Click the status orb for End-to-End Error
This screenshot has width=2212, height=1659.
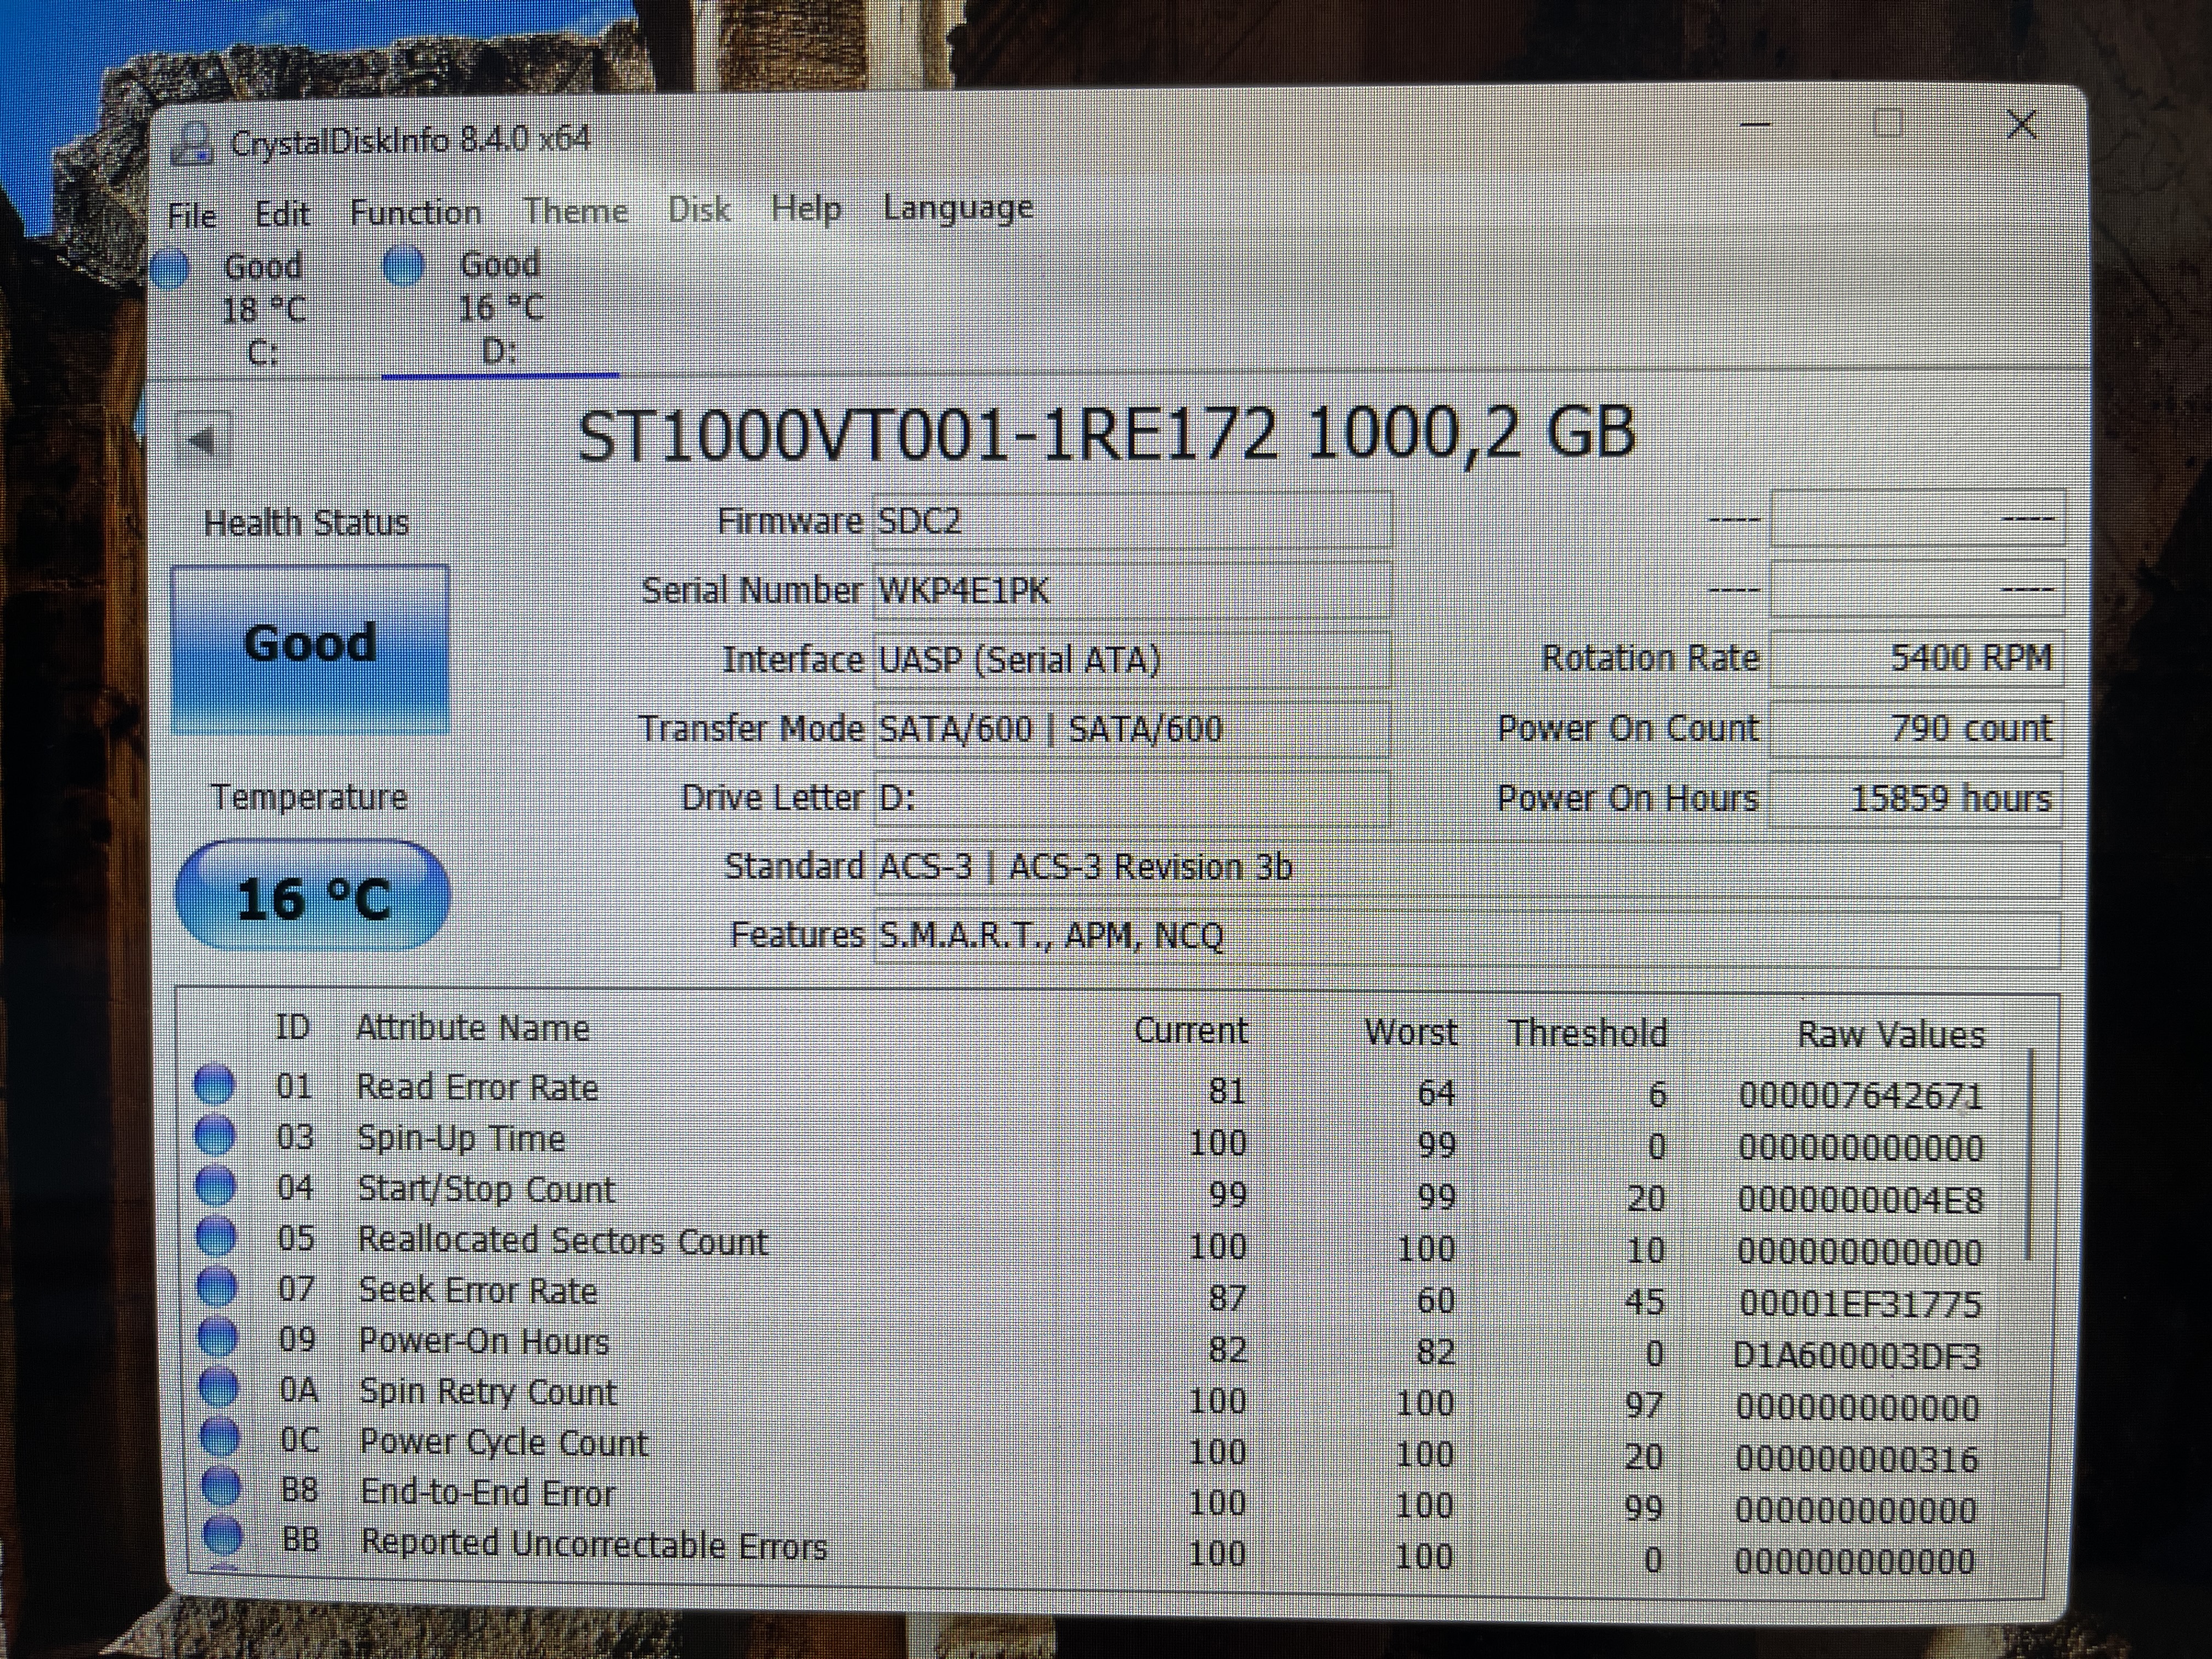pos(221,1487)
